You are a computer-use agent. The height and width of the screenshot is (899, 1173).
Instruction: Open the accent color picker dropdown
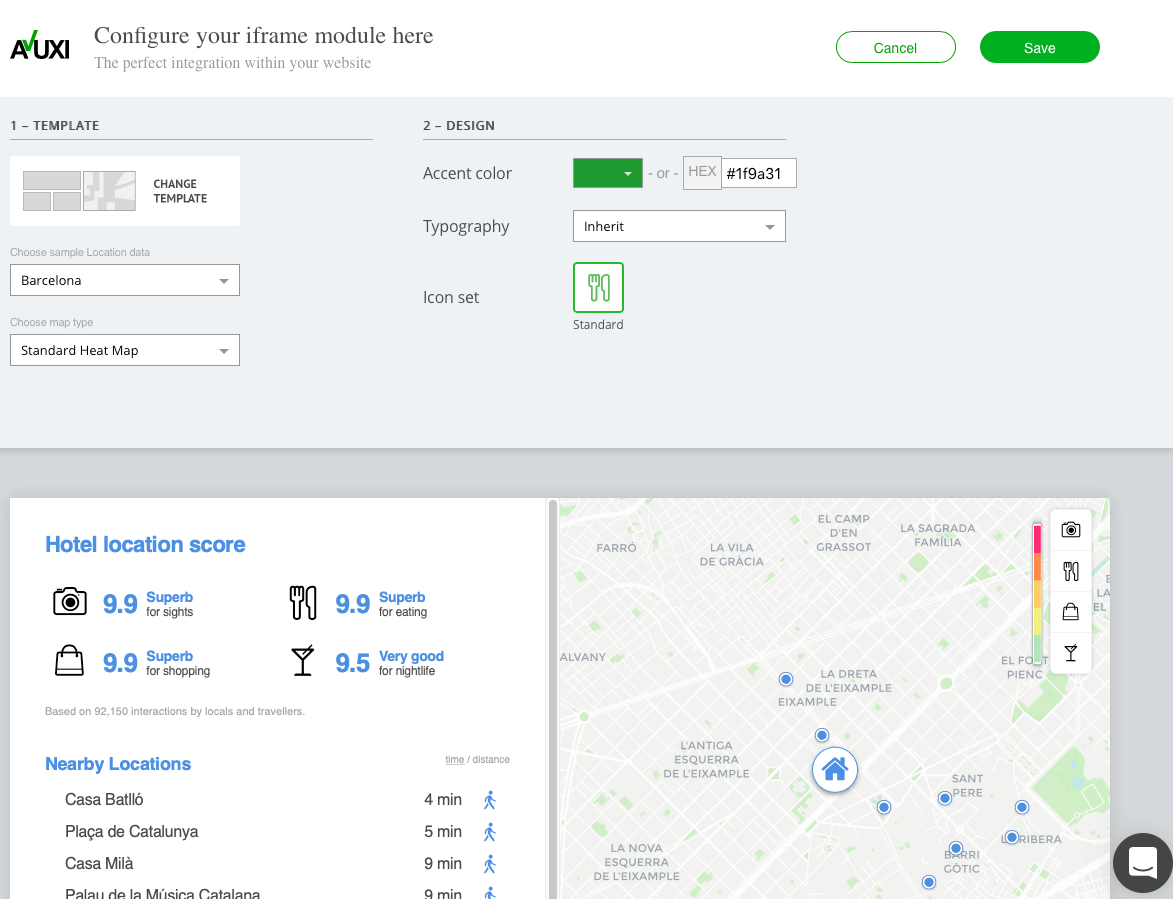coord(607,174)
